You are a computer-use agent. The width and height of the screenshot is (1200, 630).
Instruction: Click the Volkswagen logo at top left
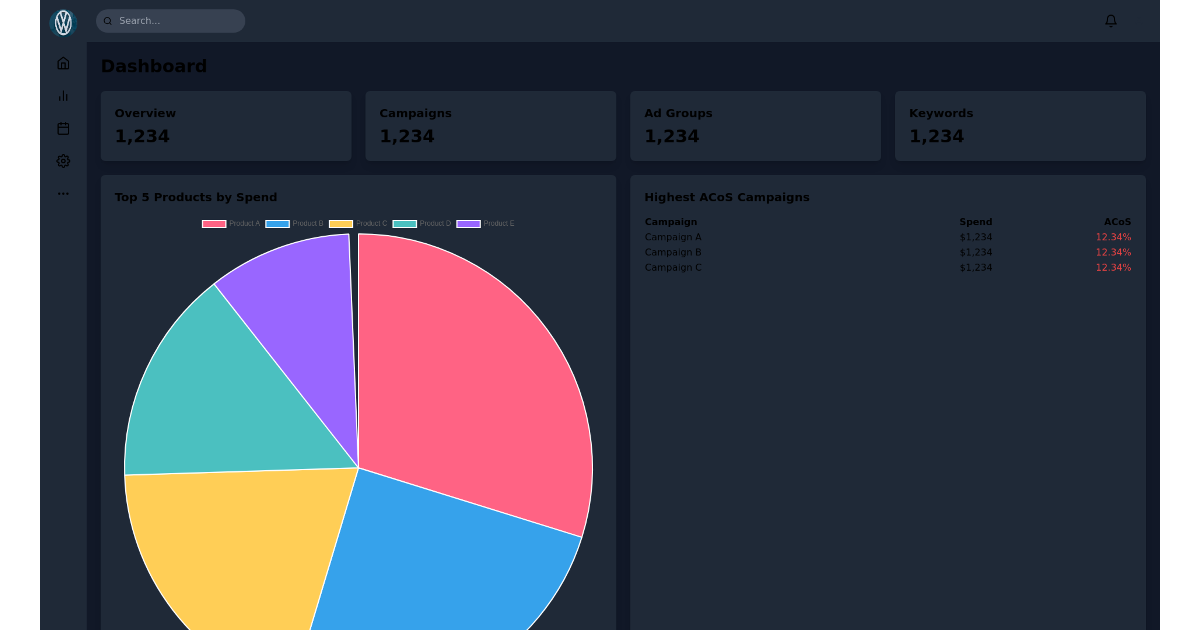[62, 22]
